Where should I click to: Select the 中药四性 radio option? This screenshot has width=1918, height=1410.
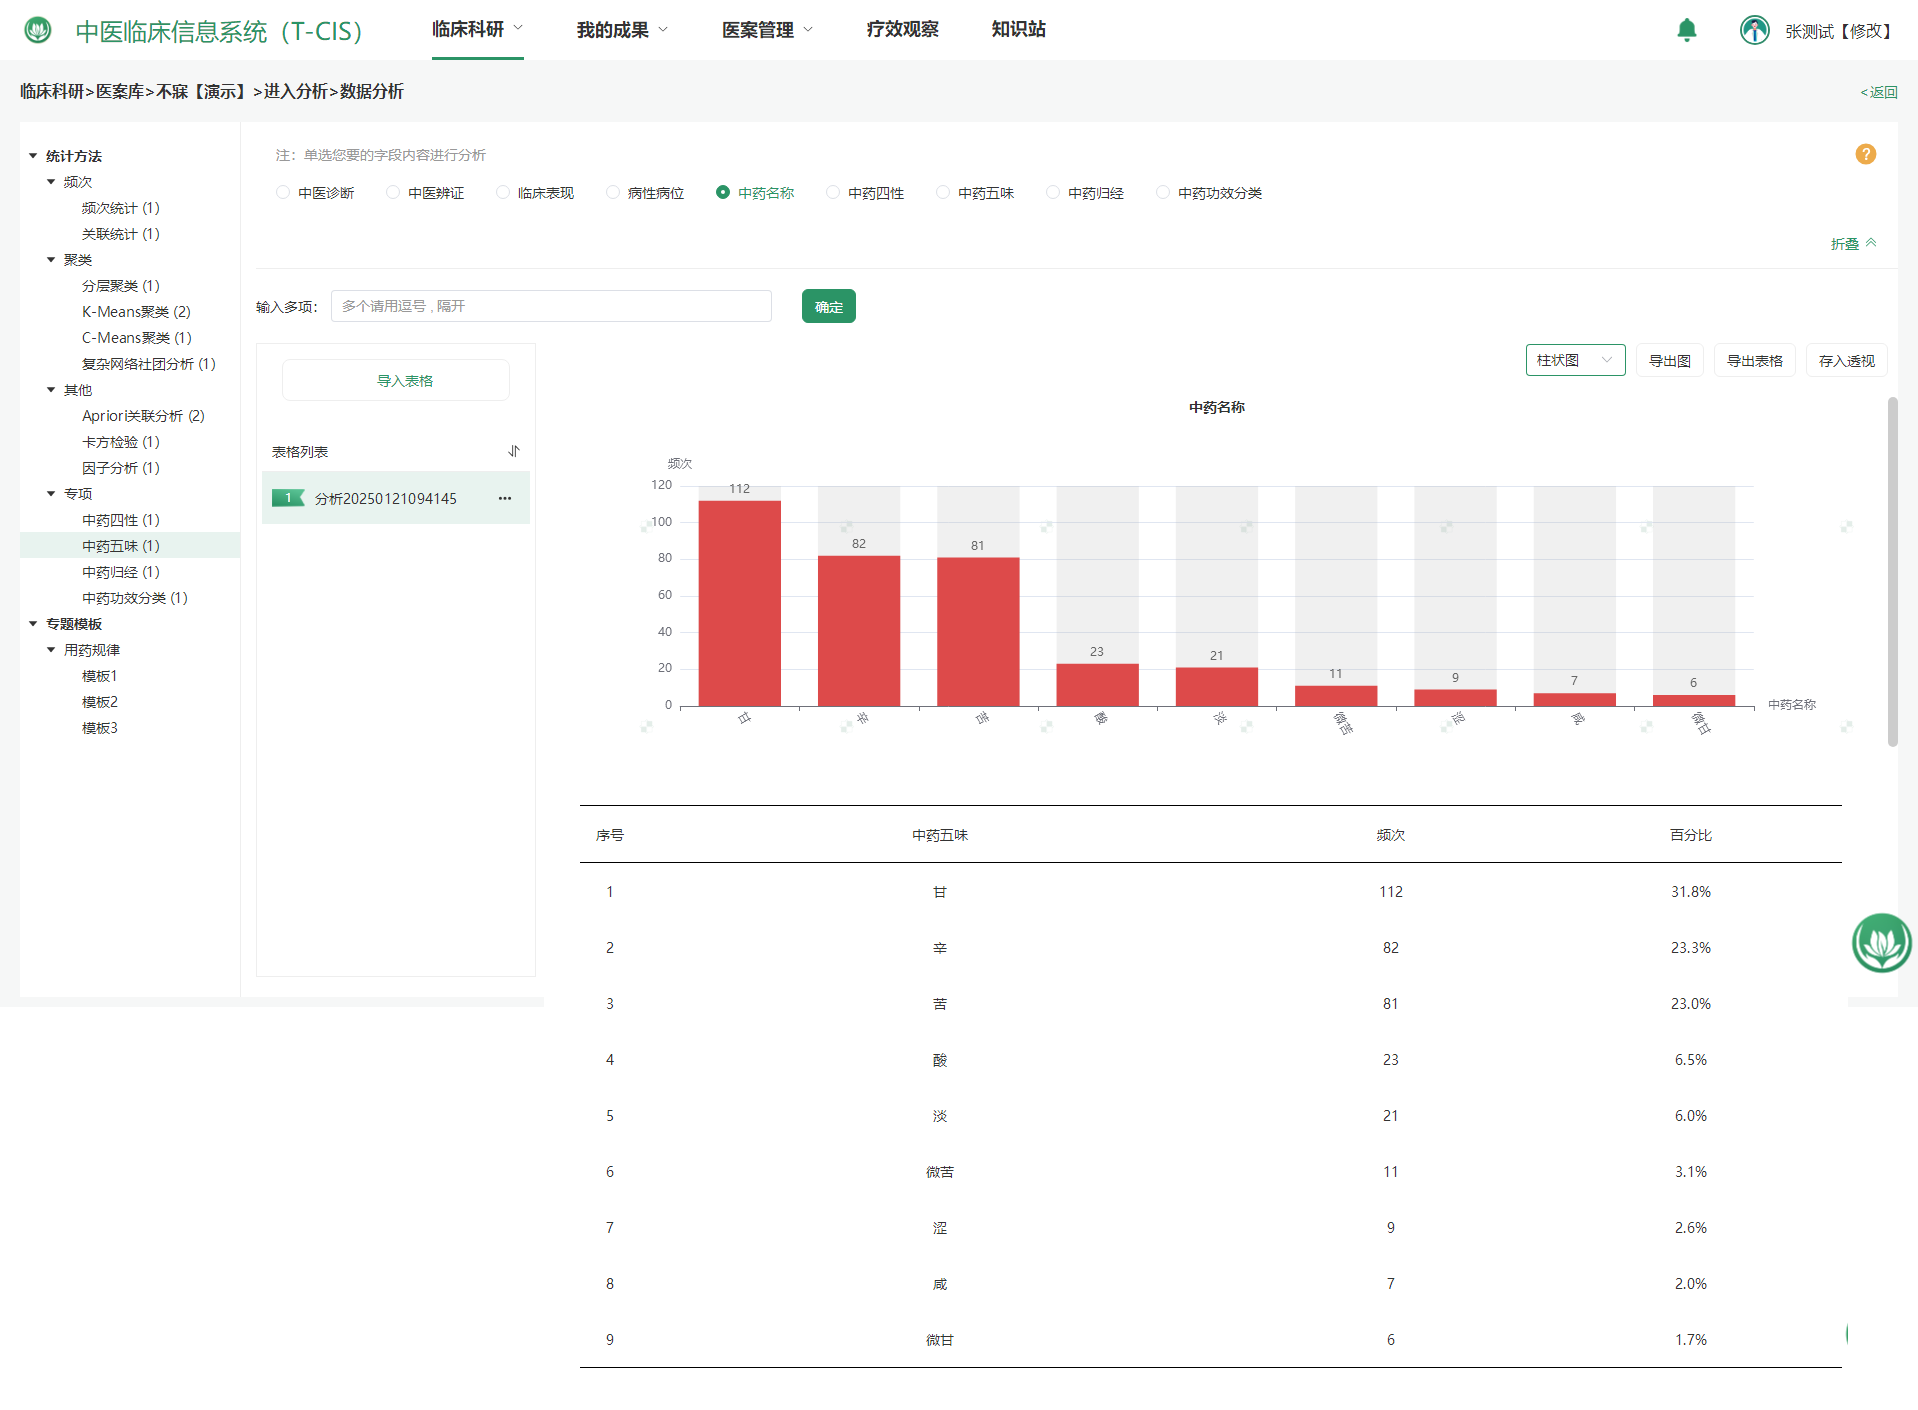point(833,193)
